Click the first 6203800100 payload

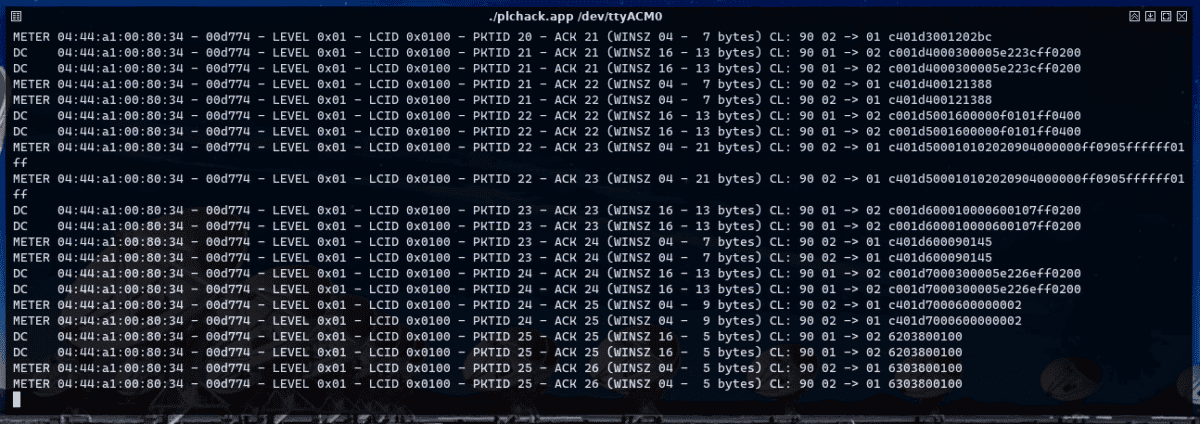click(x=925, y=338)
